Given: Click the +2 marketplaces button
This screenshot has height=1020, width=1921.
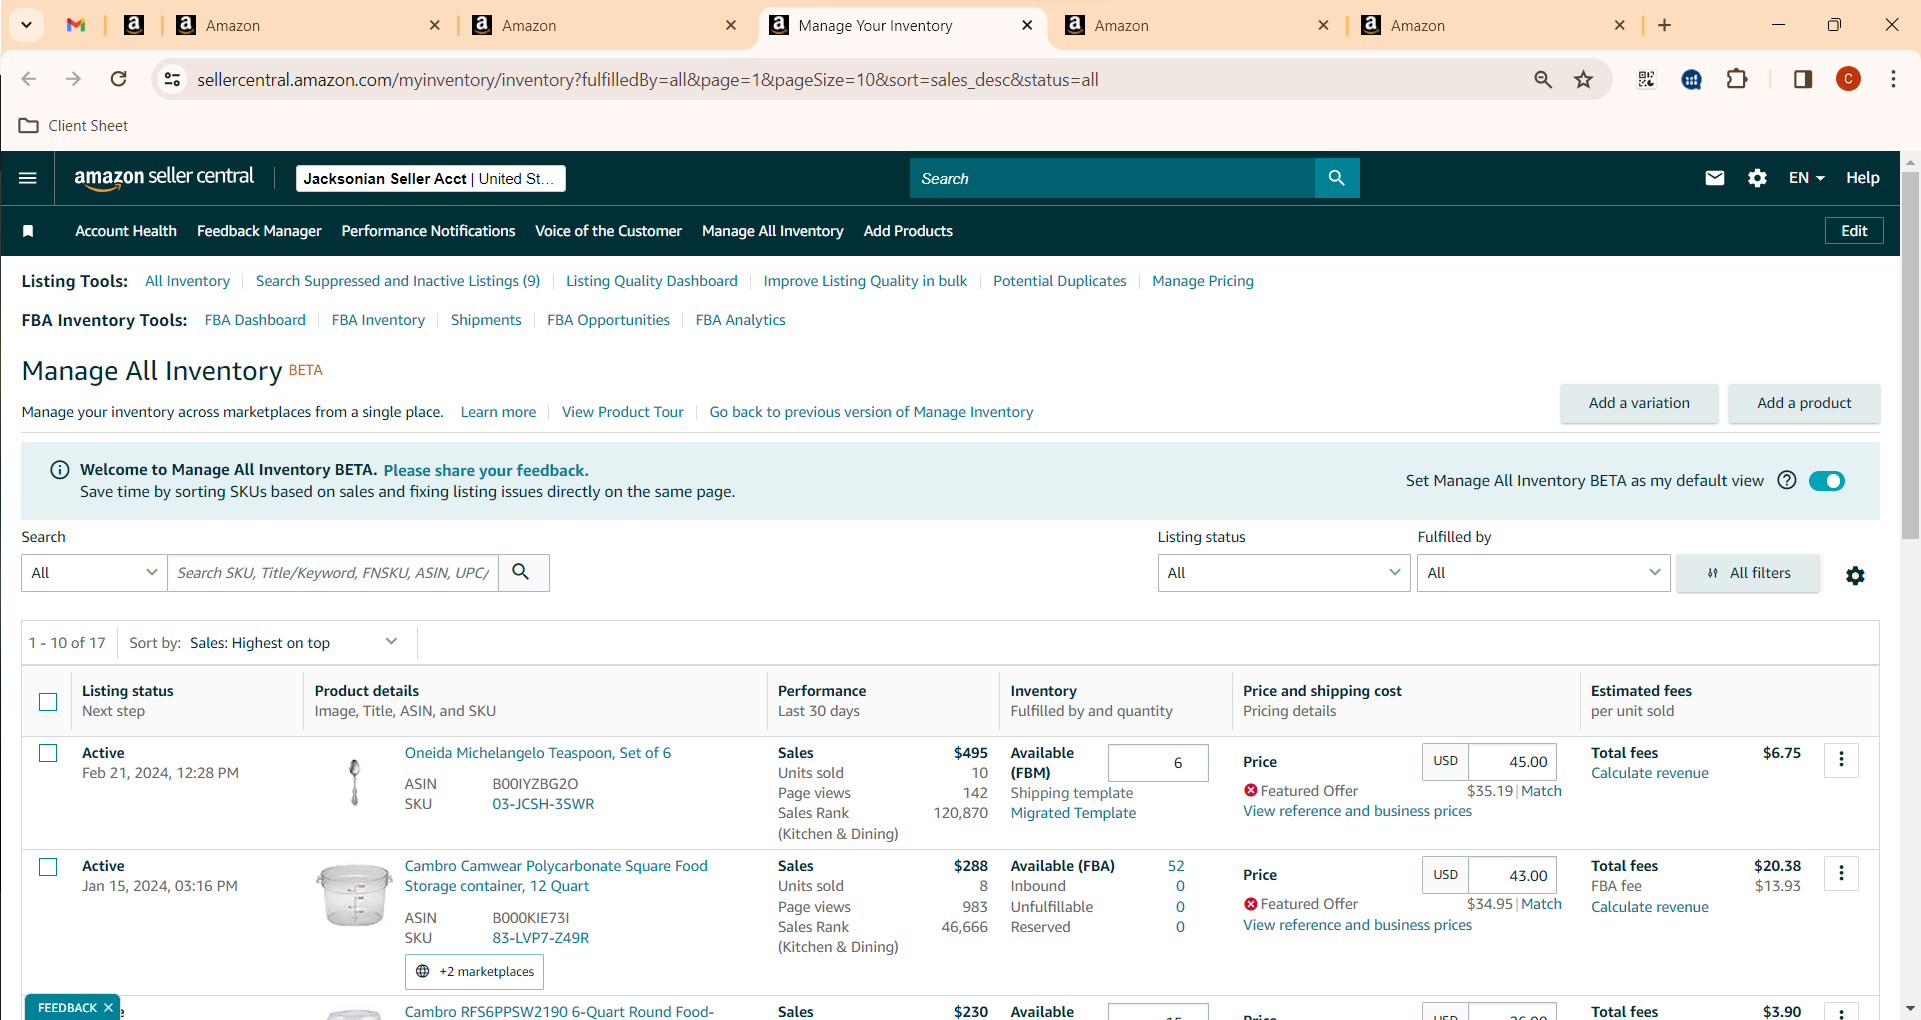Looking at the screenshot, I should coord(474,971).
